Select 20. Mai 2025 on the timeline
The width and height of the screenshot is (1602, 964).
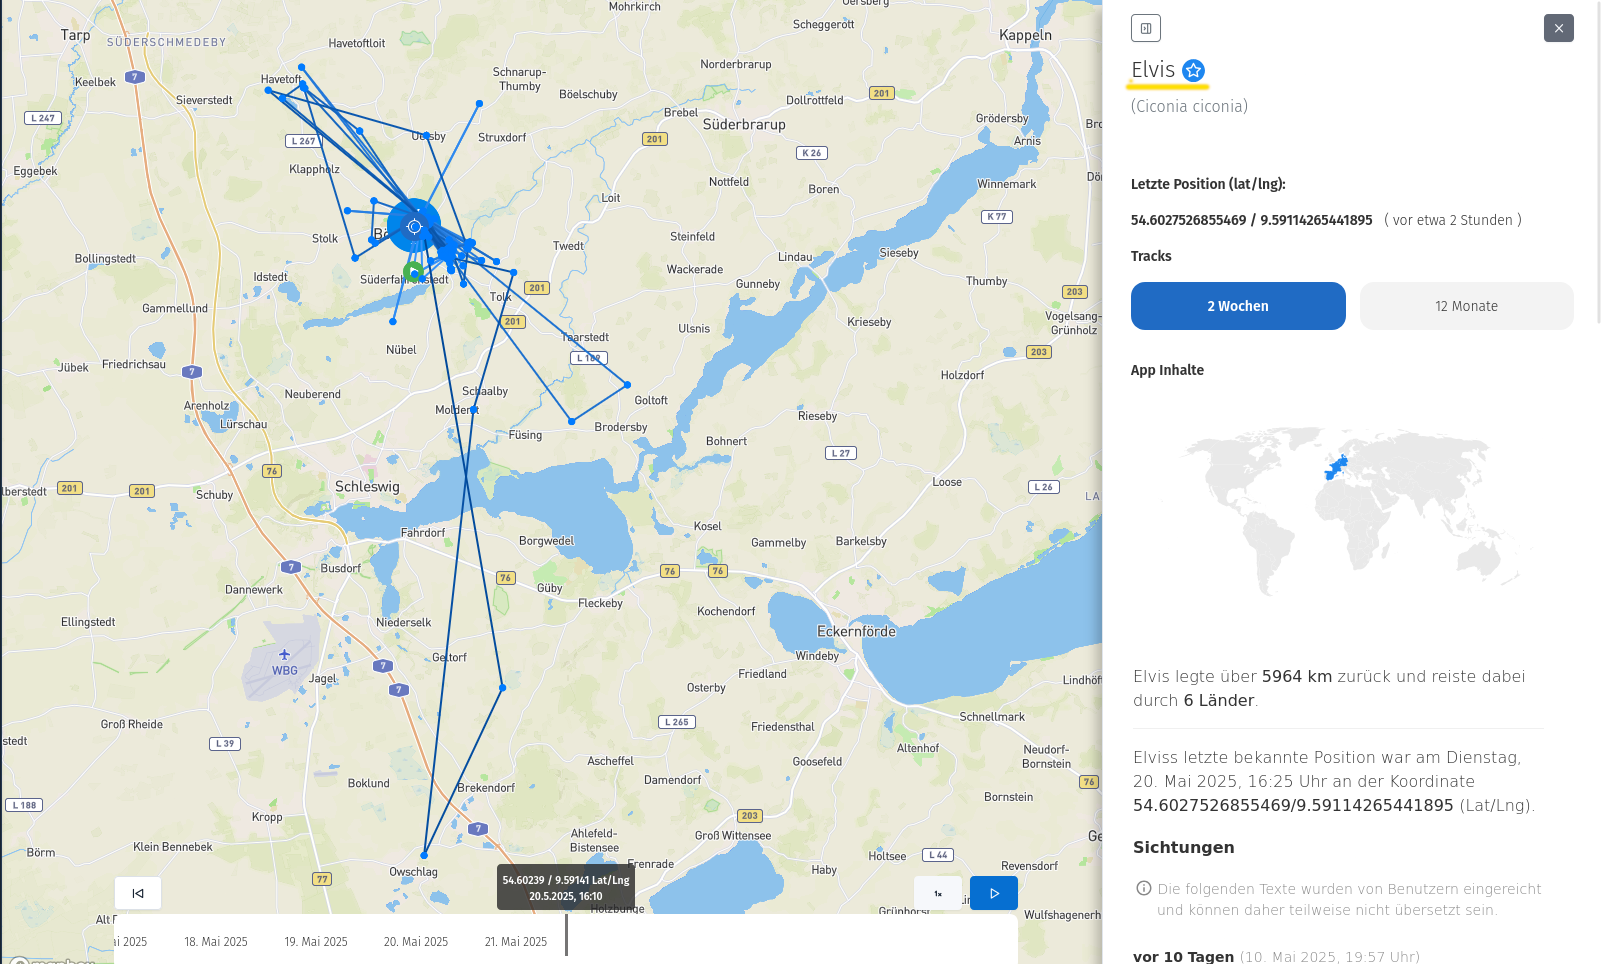tap(416, 942)
